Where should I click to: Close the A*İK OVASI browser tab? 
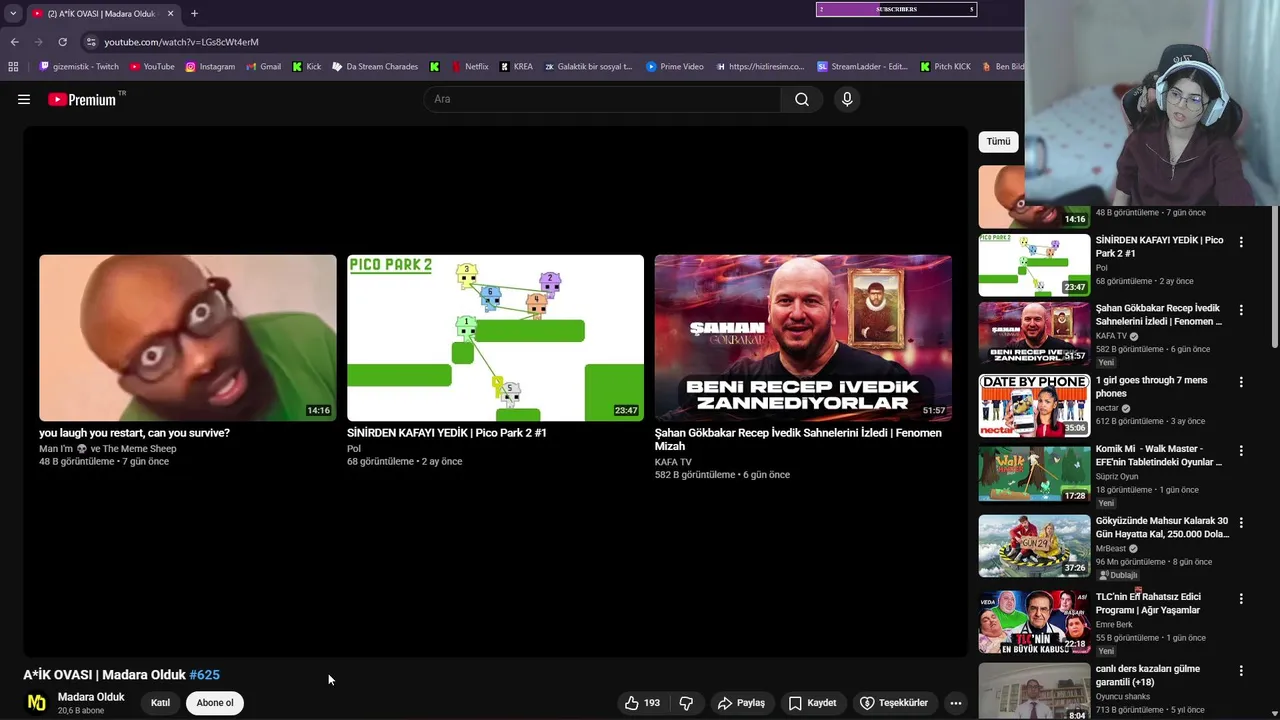pos(170,13)
